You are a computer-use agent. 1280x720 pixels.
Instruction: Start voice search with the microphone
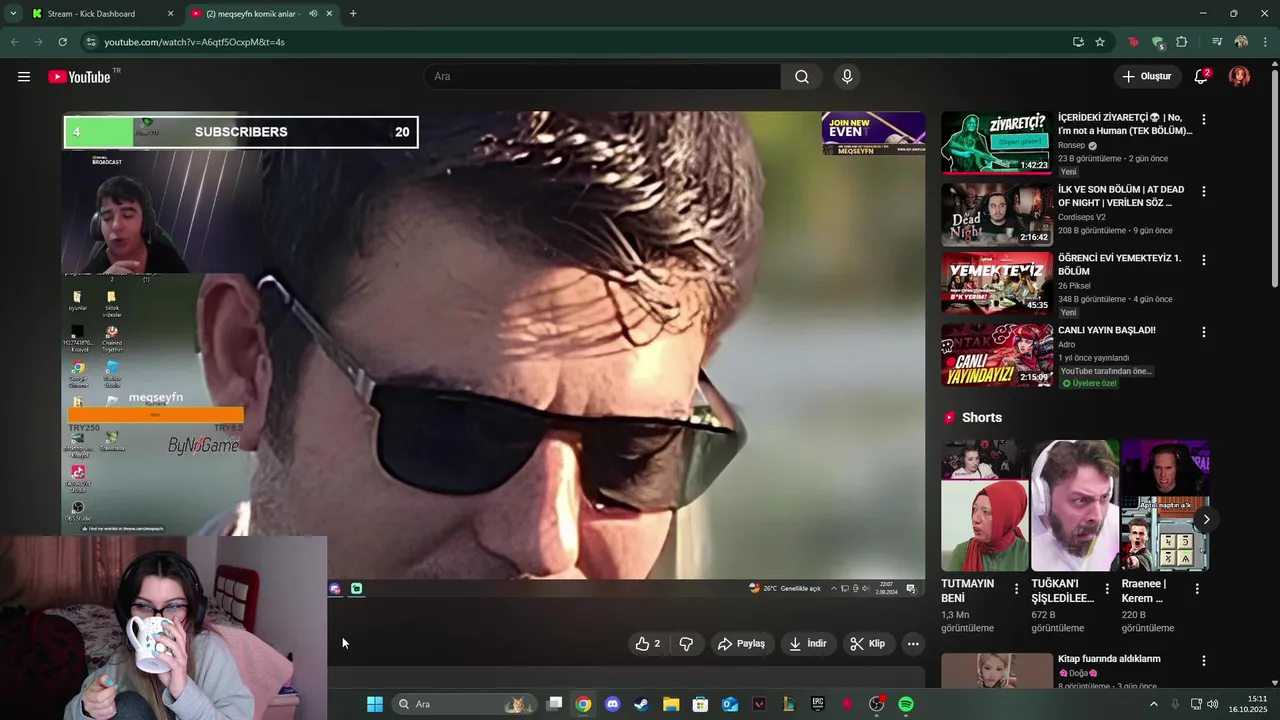(x=847, y=77)
